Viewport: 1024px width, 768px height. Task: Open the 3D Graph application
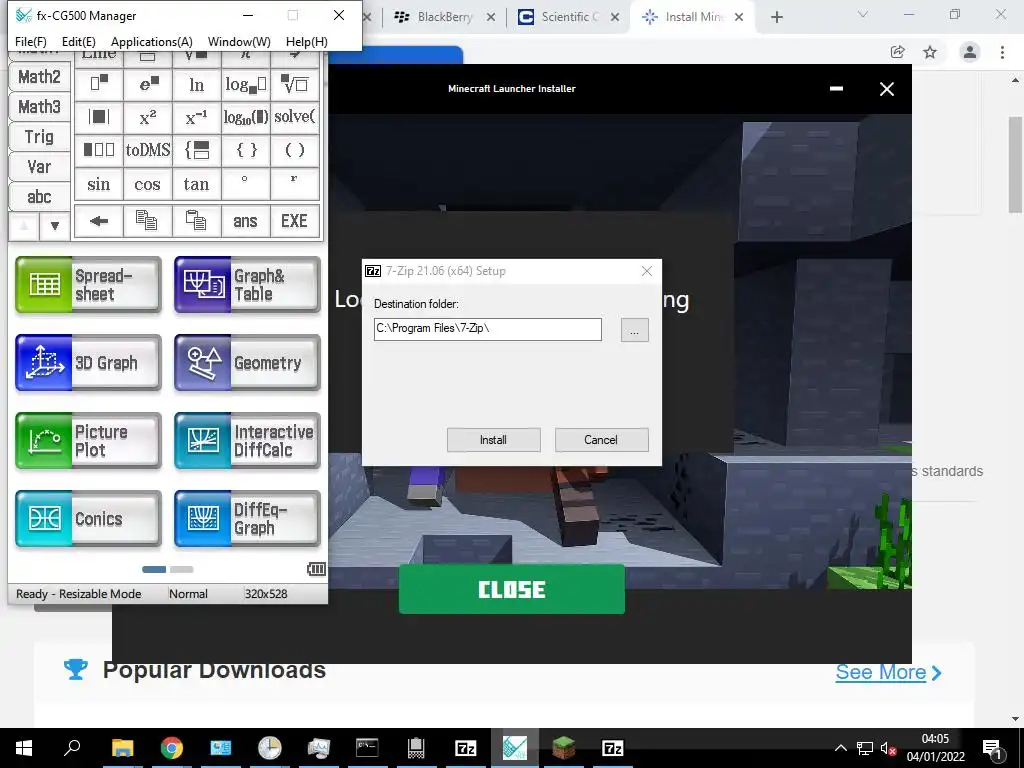[88, 362]
